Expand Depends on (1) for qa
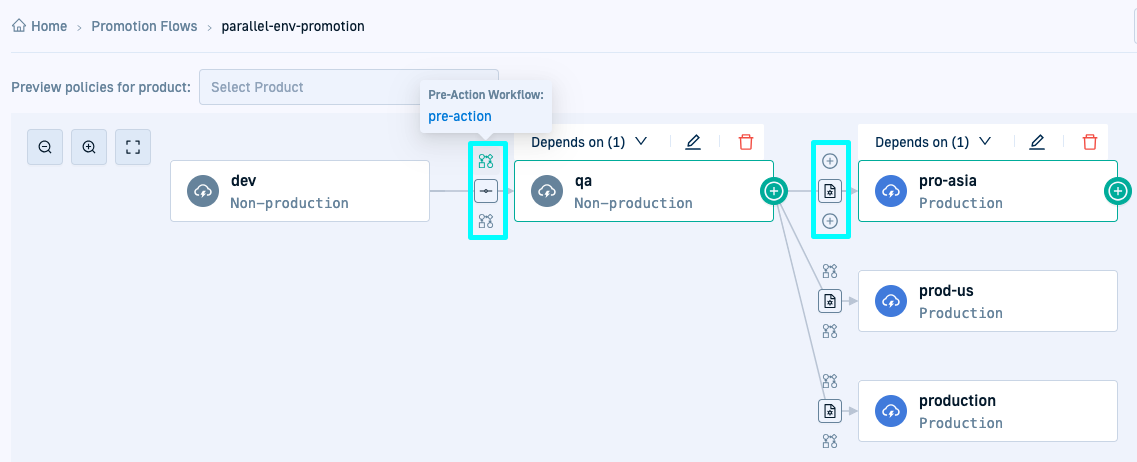 pyautogui.click(x=589, y=142)
